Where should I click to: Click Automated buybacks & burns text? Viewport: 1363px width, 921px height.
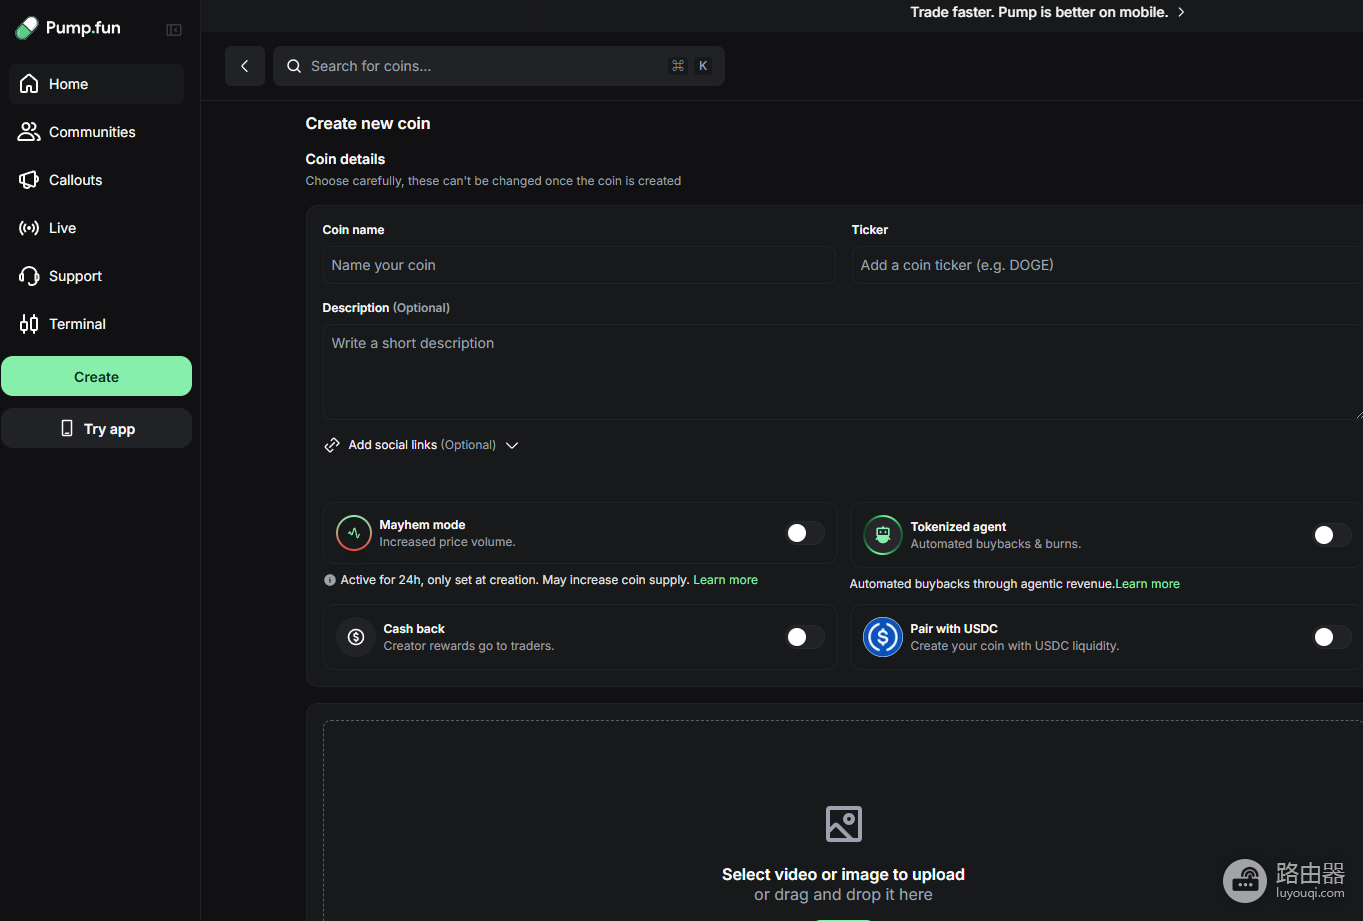996,544
